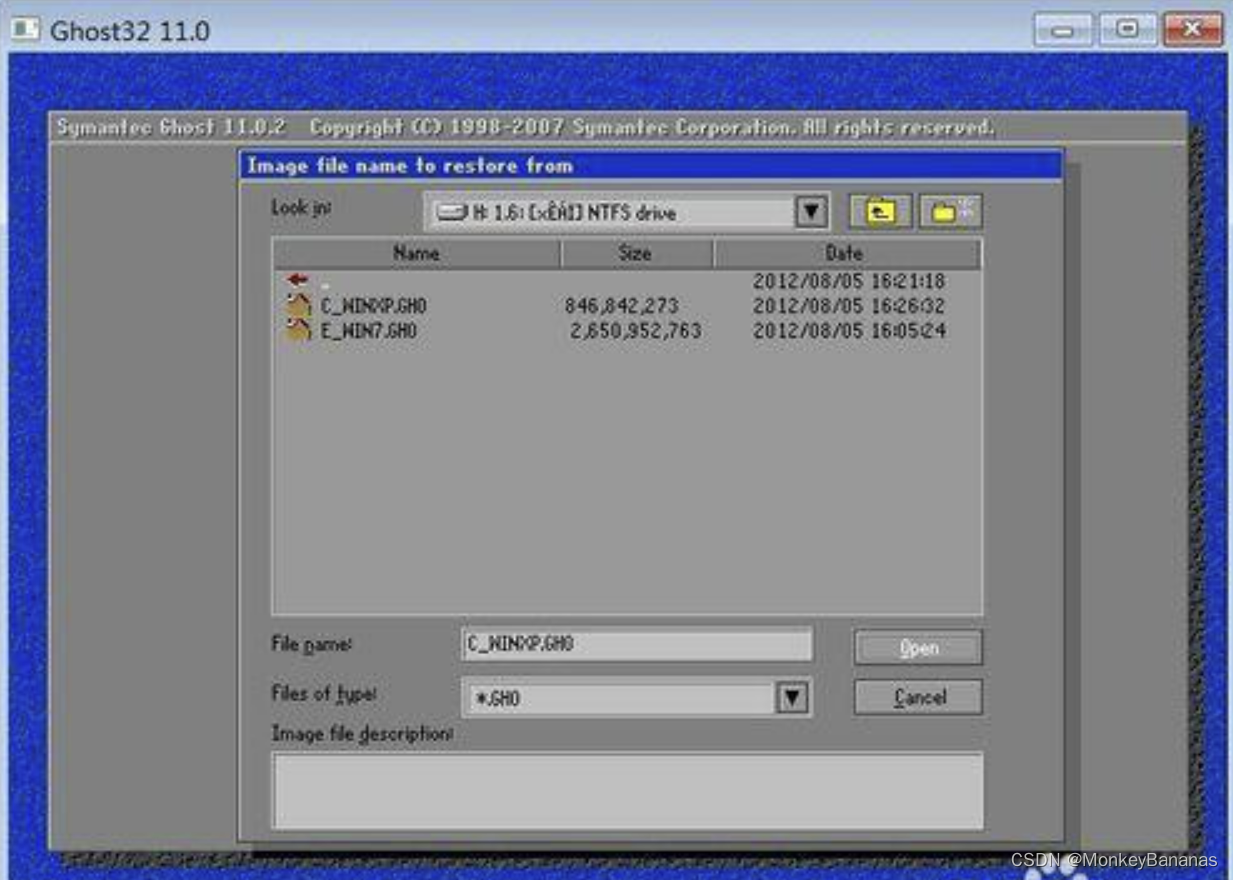
Task: Click the Cancel button
Action: coord(918,697)
